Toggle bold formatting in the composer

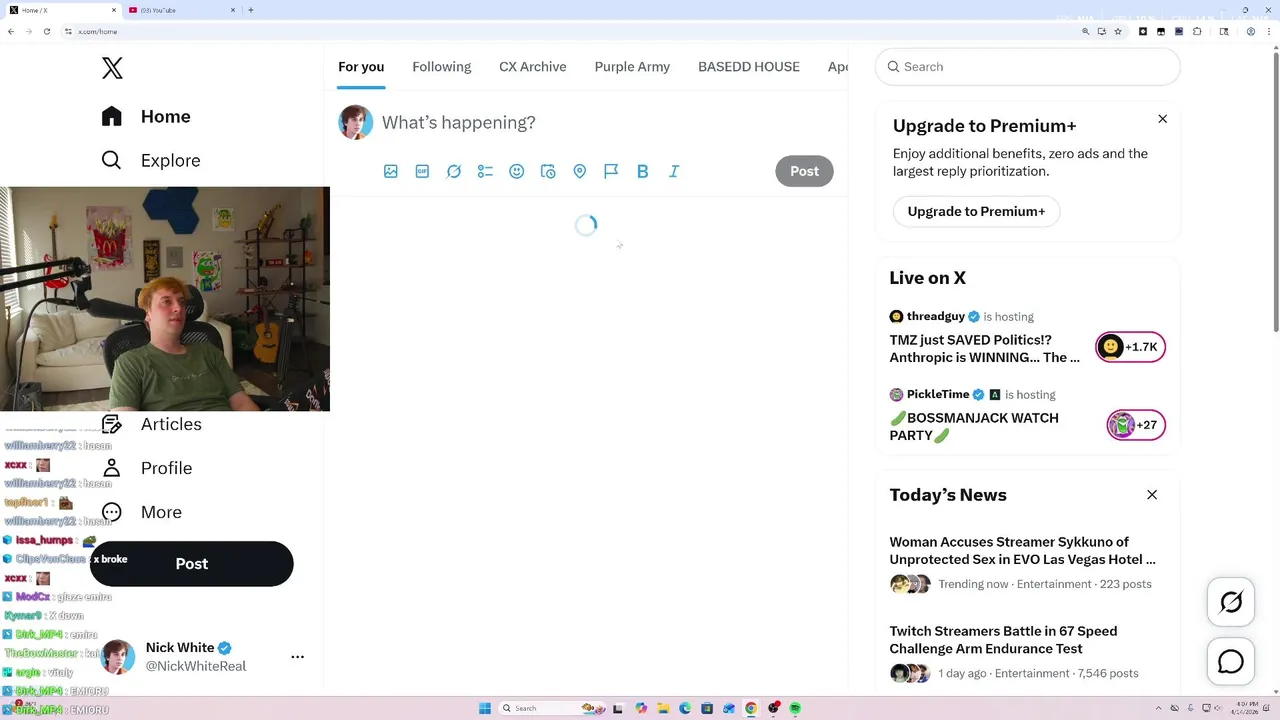pos(643,171)
